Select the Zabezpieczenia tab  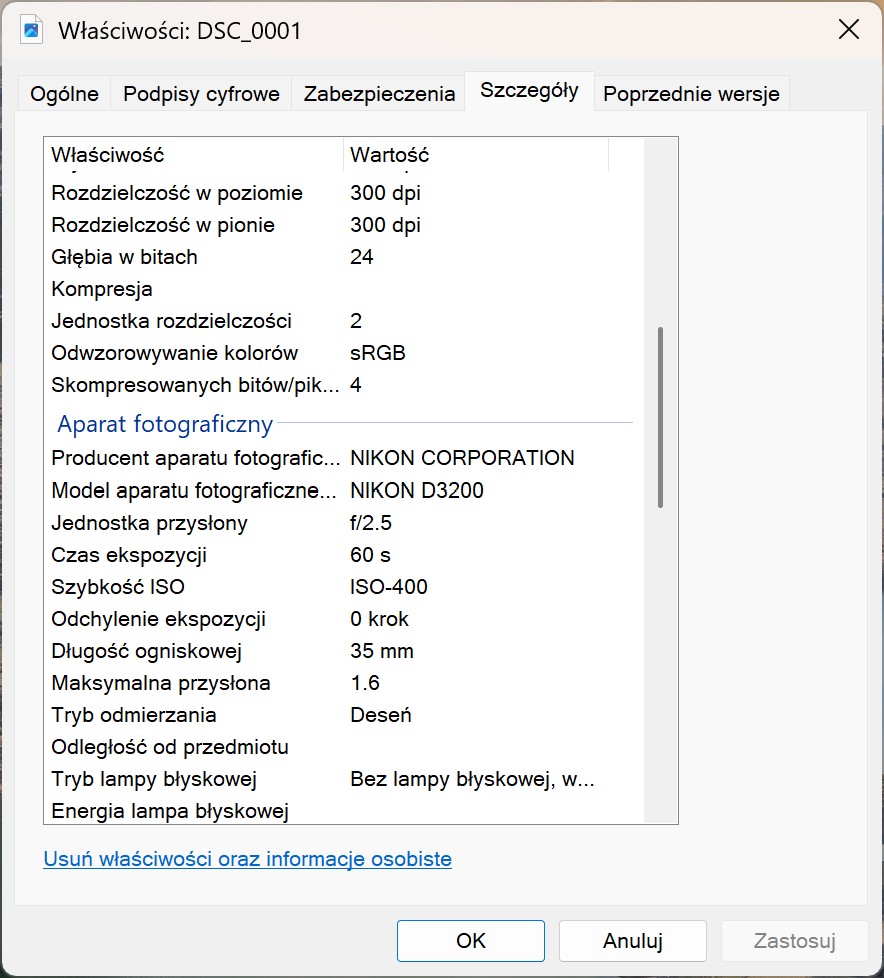(379, 94)
